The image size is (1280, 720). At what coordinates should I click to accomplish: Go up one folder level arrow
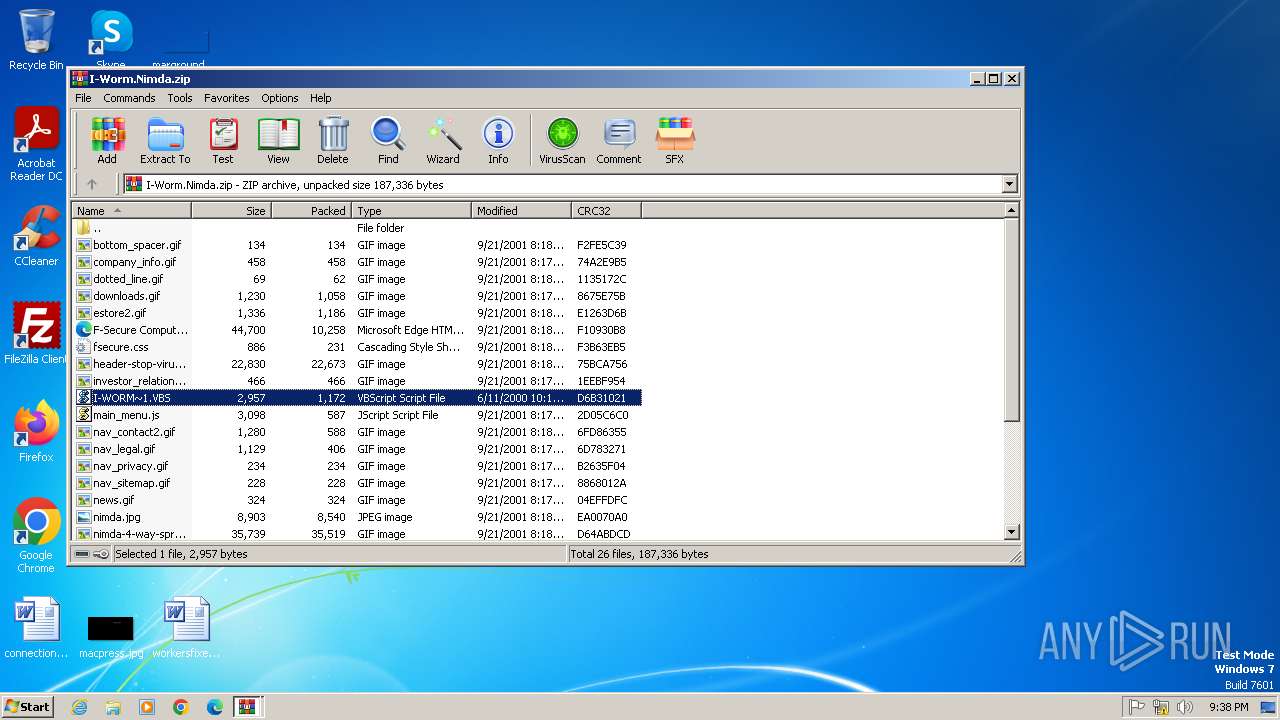tap(92, 184)
